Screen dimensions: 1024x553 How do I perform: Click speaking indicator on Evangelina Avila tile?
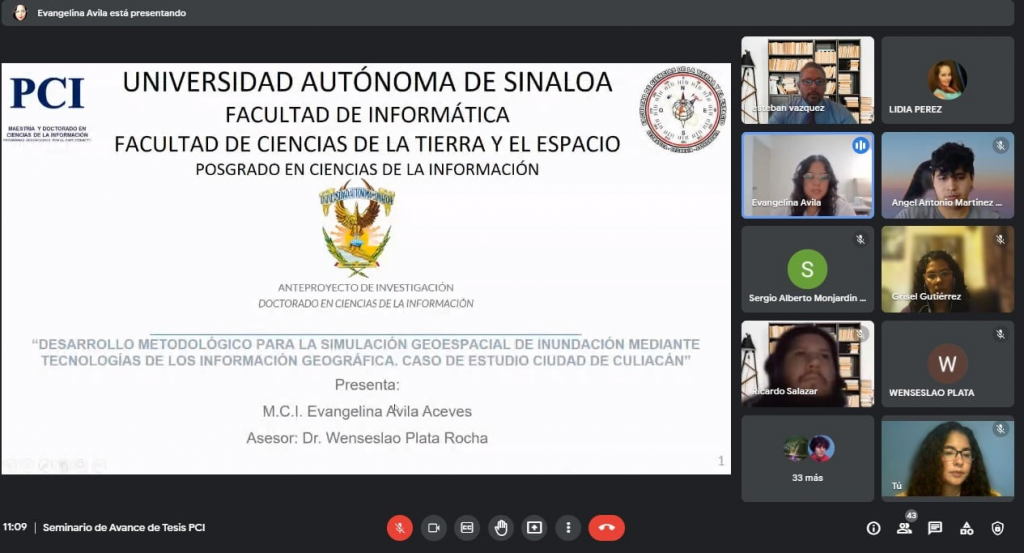coord(860,146)
